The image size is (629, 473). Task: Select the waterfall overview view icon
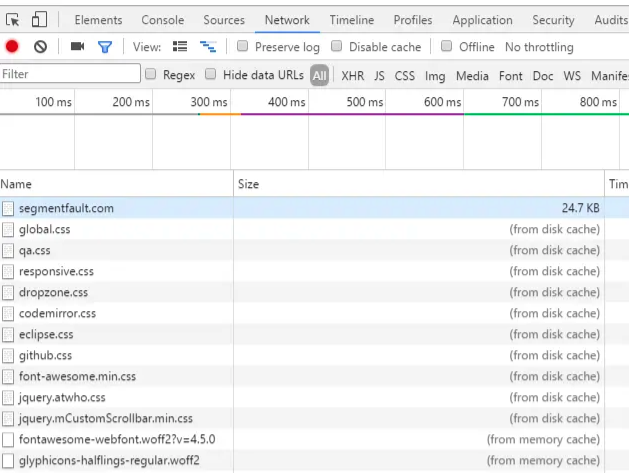coord(208,46)
